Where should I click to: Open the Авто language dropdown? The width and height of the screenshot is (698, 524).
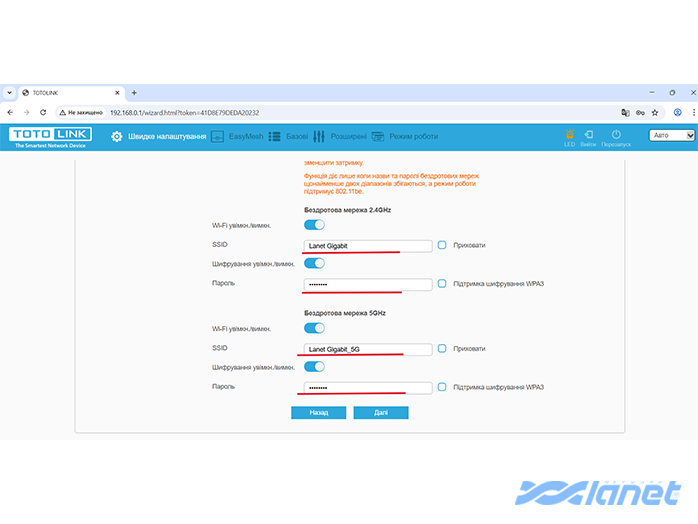coord(672,135)
